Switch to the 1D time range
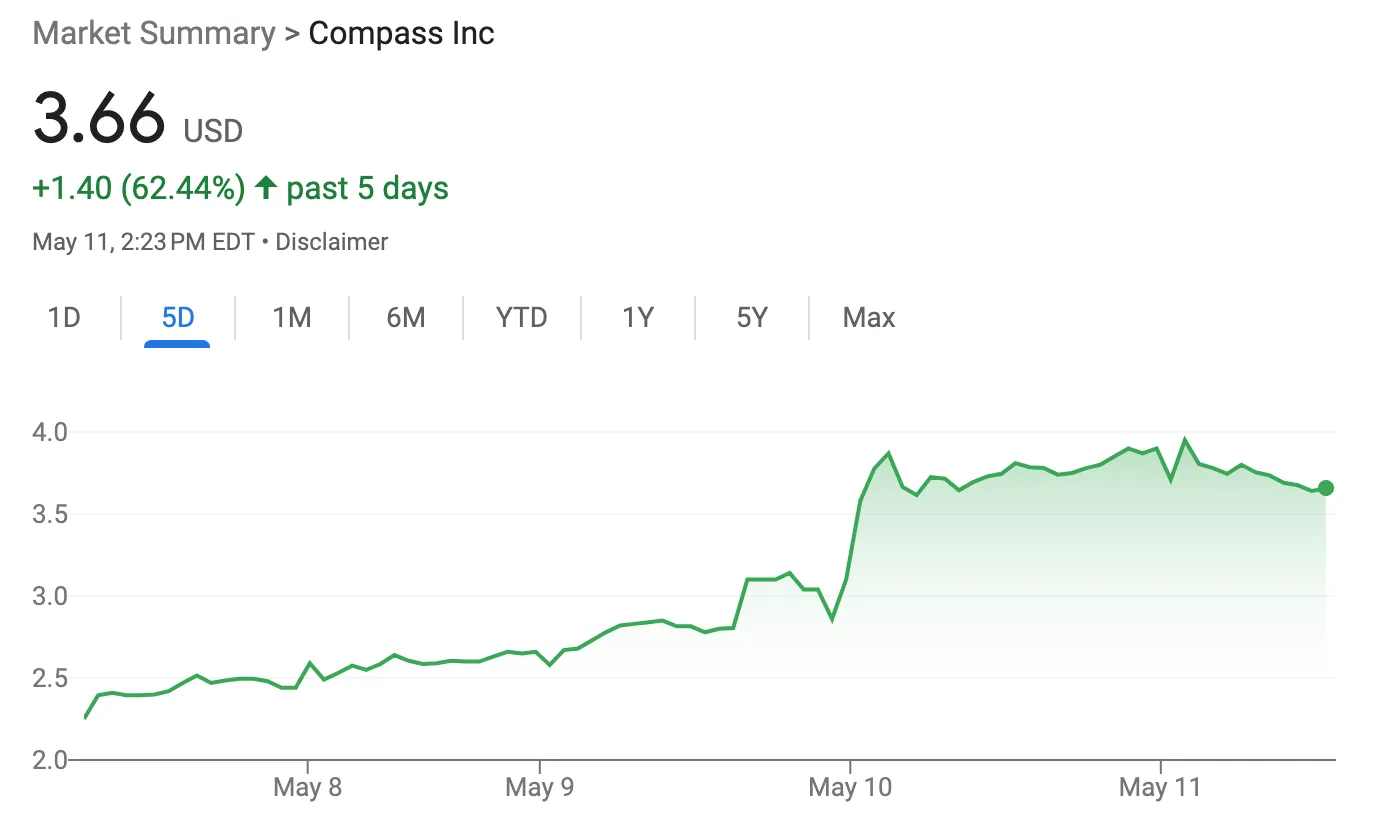 click(64, 318)
